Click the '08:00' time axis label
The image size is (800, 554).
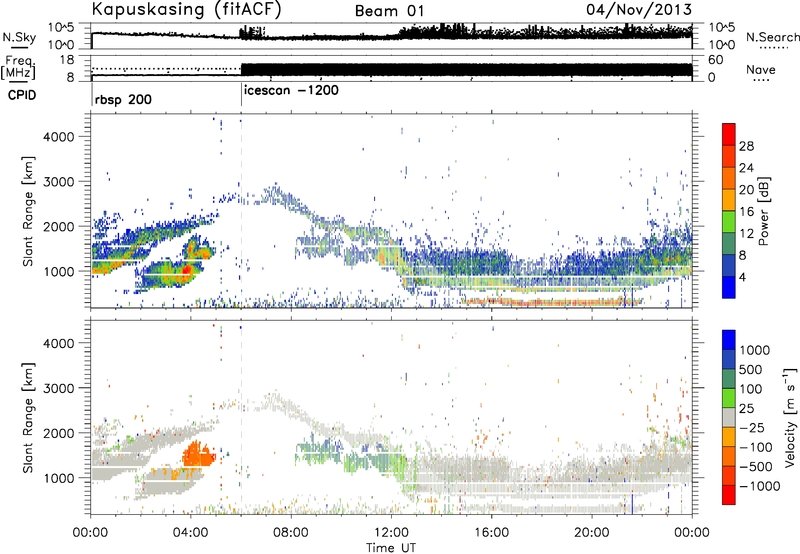291,532
